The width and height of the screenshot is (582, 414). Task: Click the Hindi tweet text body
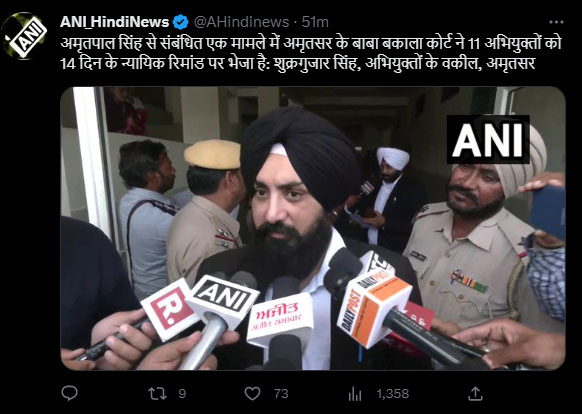311,54
